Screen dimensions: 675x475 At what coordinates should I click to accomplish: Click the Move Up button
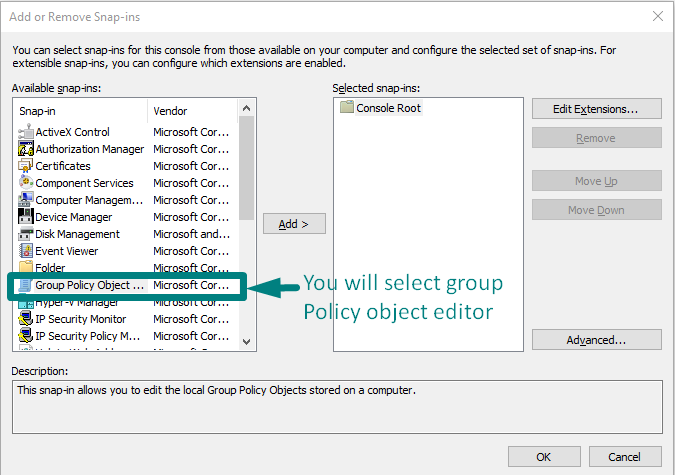(x=596, y=181)
